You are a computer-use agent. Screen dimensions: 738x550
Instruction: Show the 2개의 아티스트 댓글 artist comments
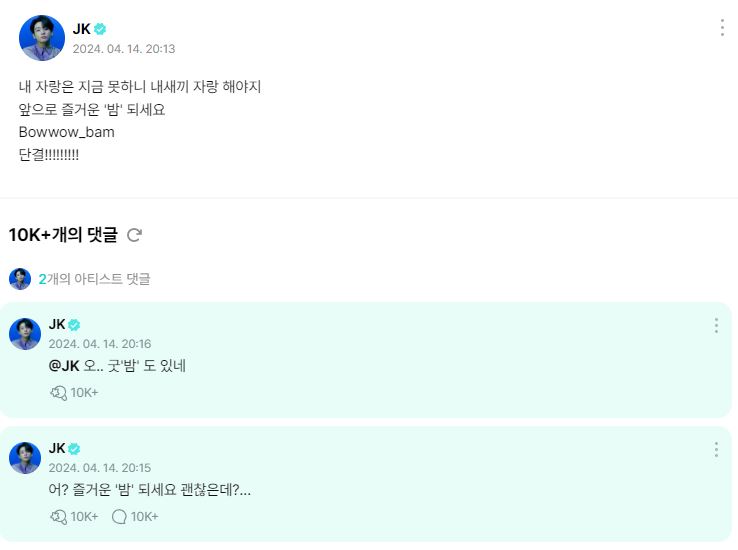click(x=94, y=279)
